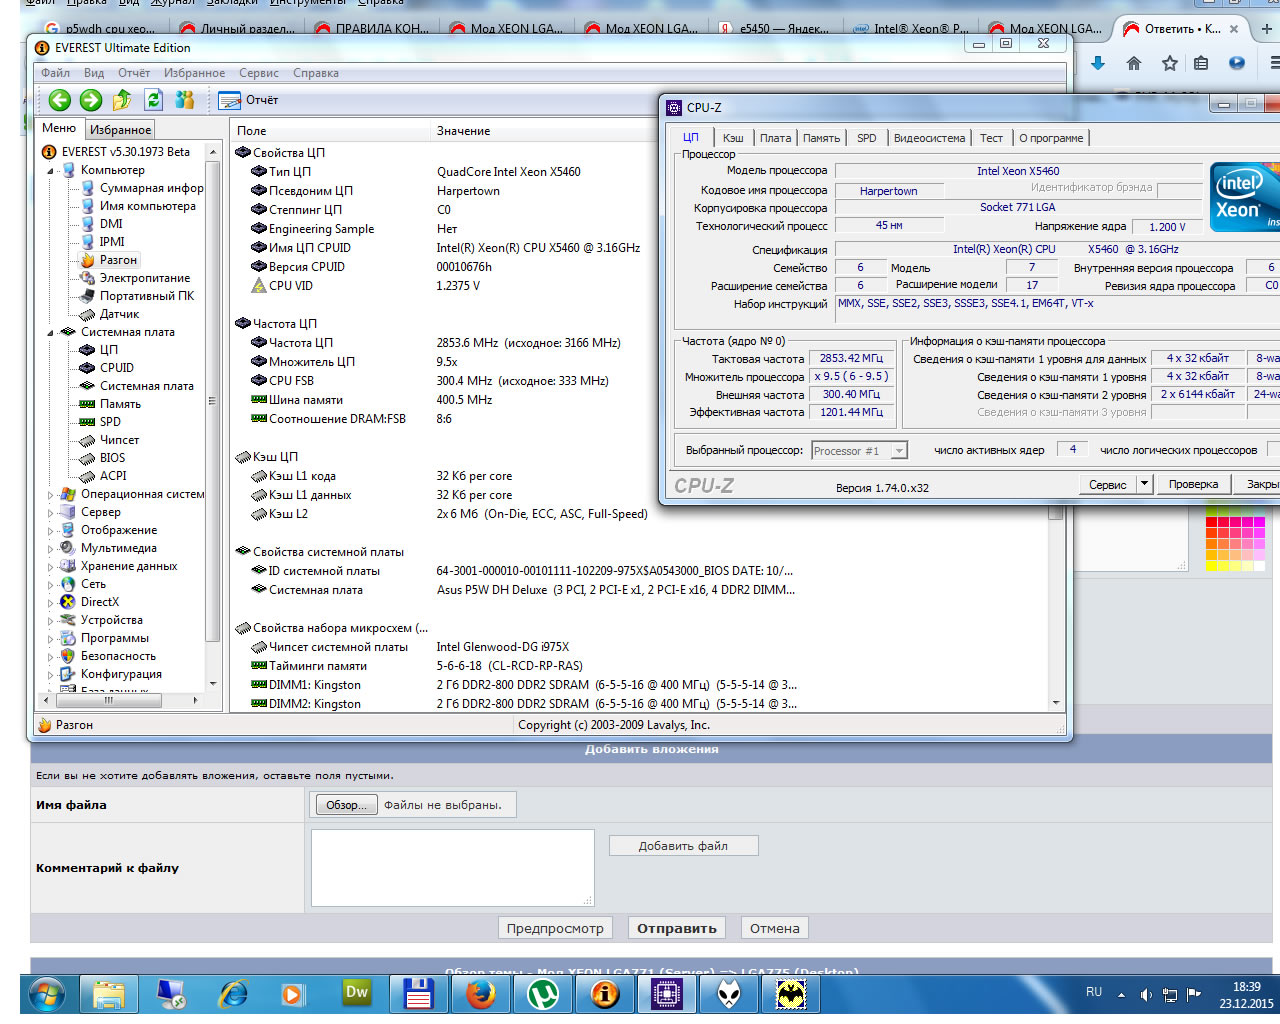
Task: Click the Значение column header
Action: (x=463, y=131)
